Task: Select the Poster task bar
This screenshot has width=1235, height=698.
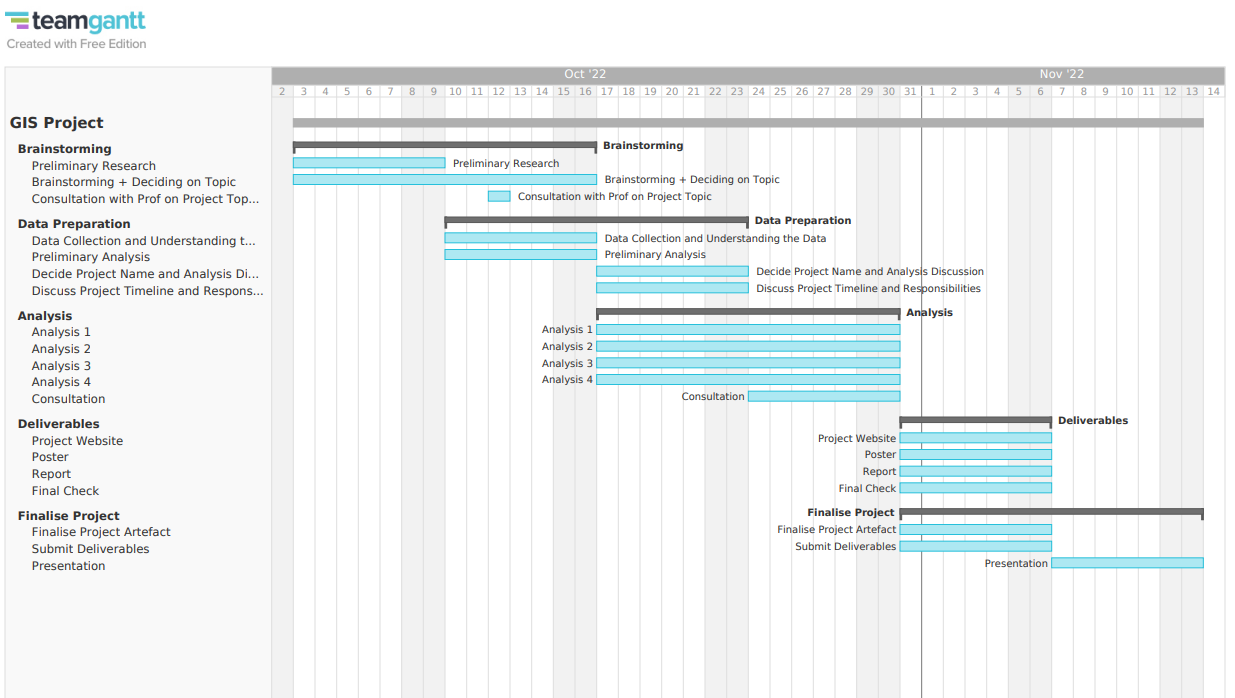Action: pos(975,454)
